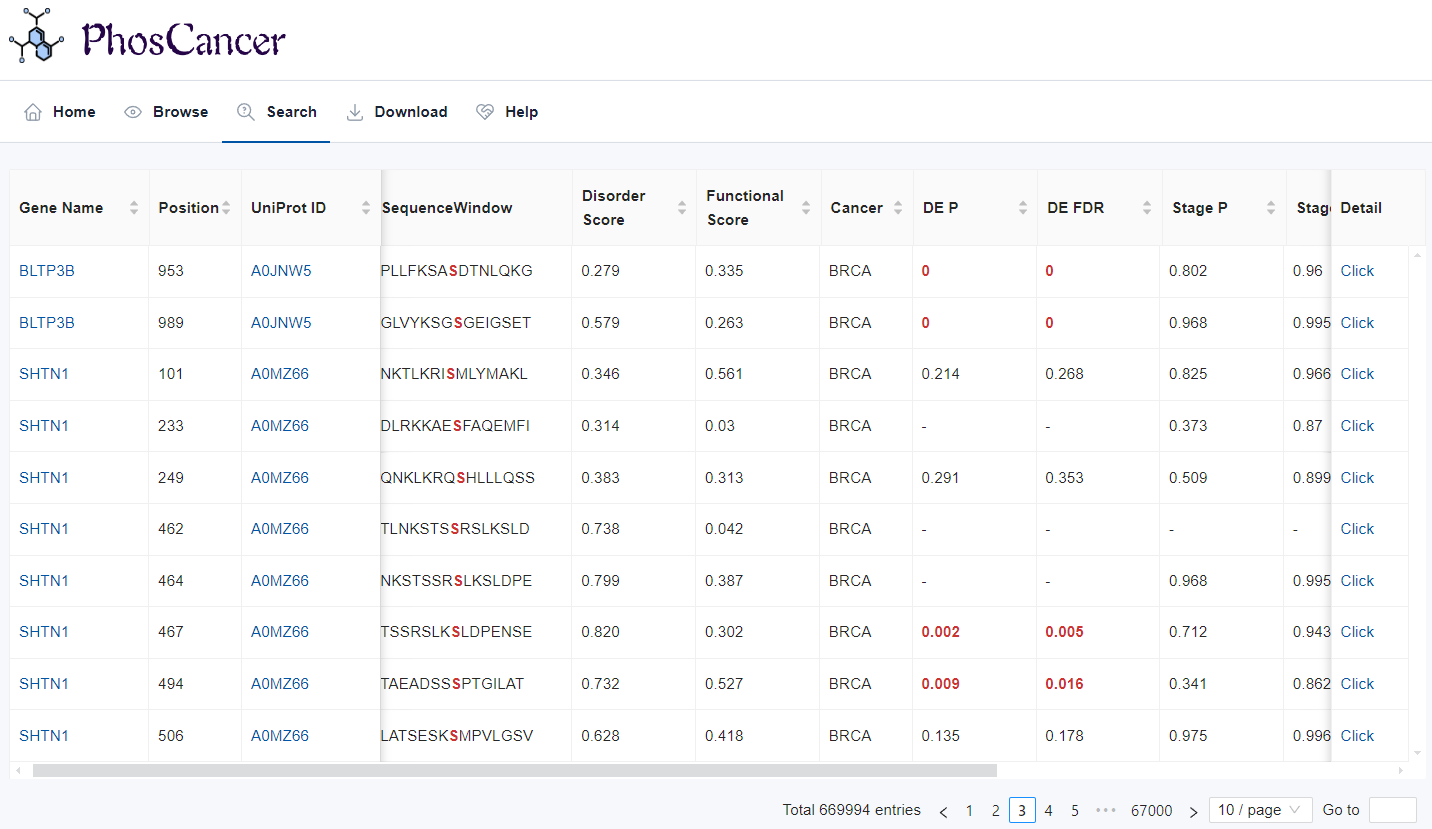Click disorder score 0.820

pyautogui.click(x=601, y=632)
